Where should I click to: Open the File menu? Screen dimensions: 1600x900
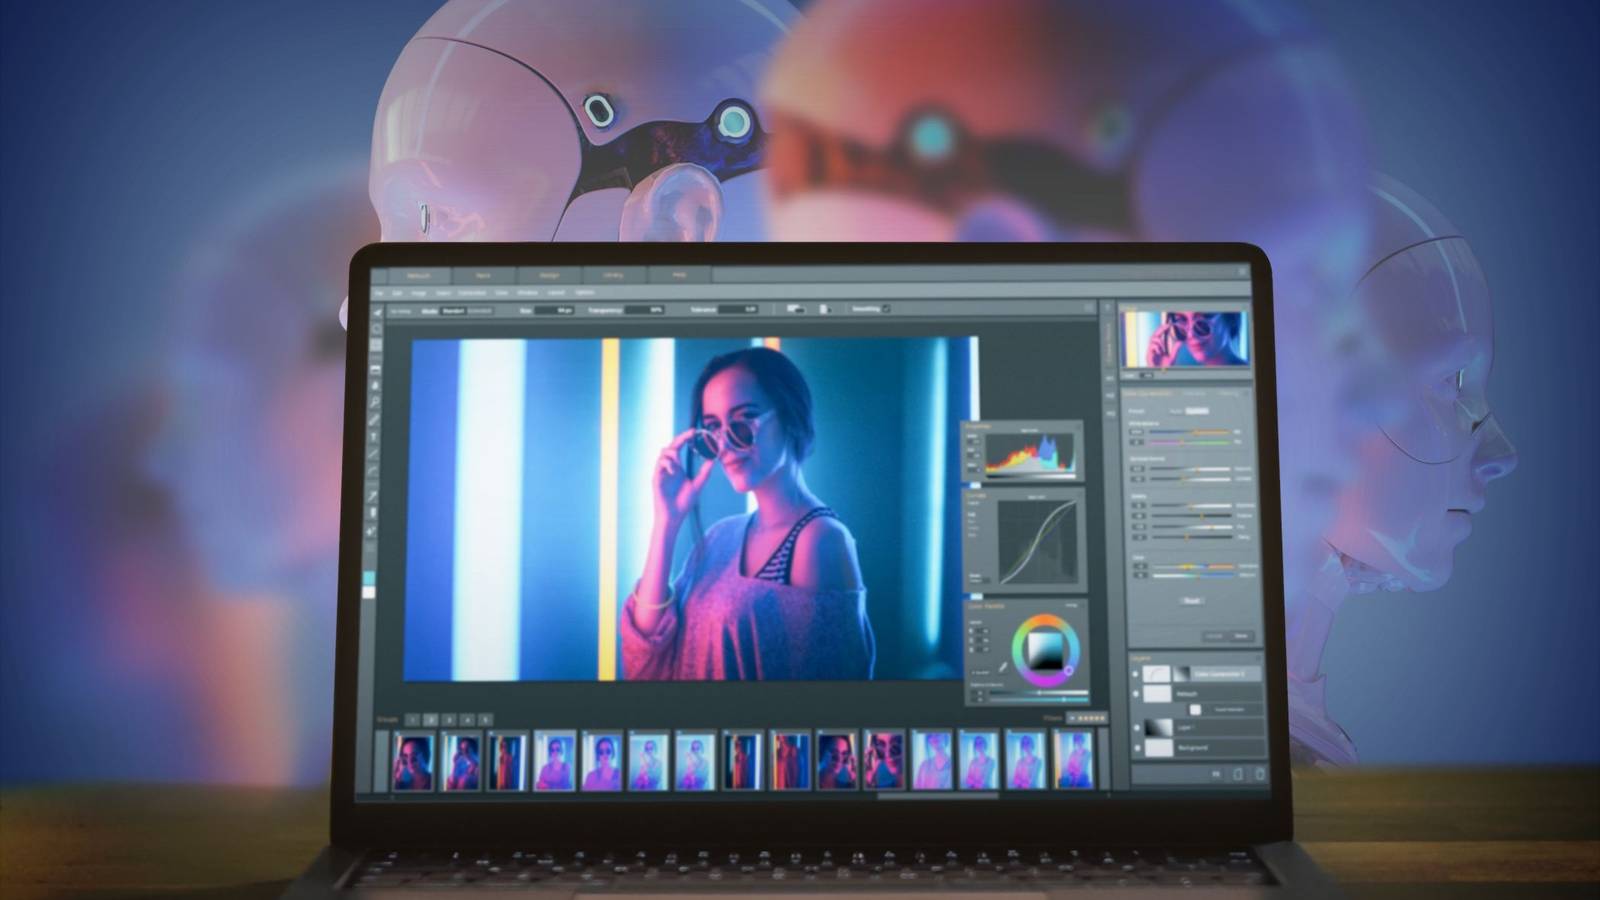tap(379, 293)
